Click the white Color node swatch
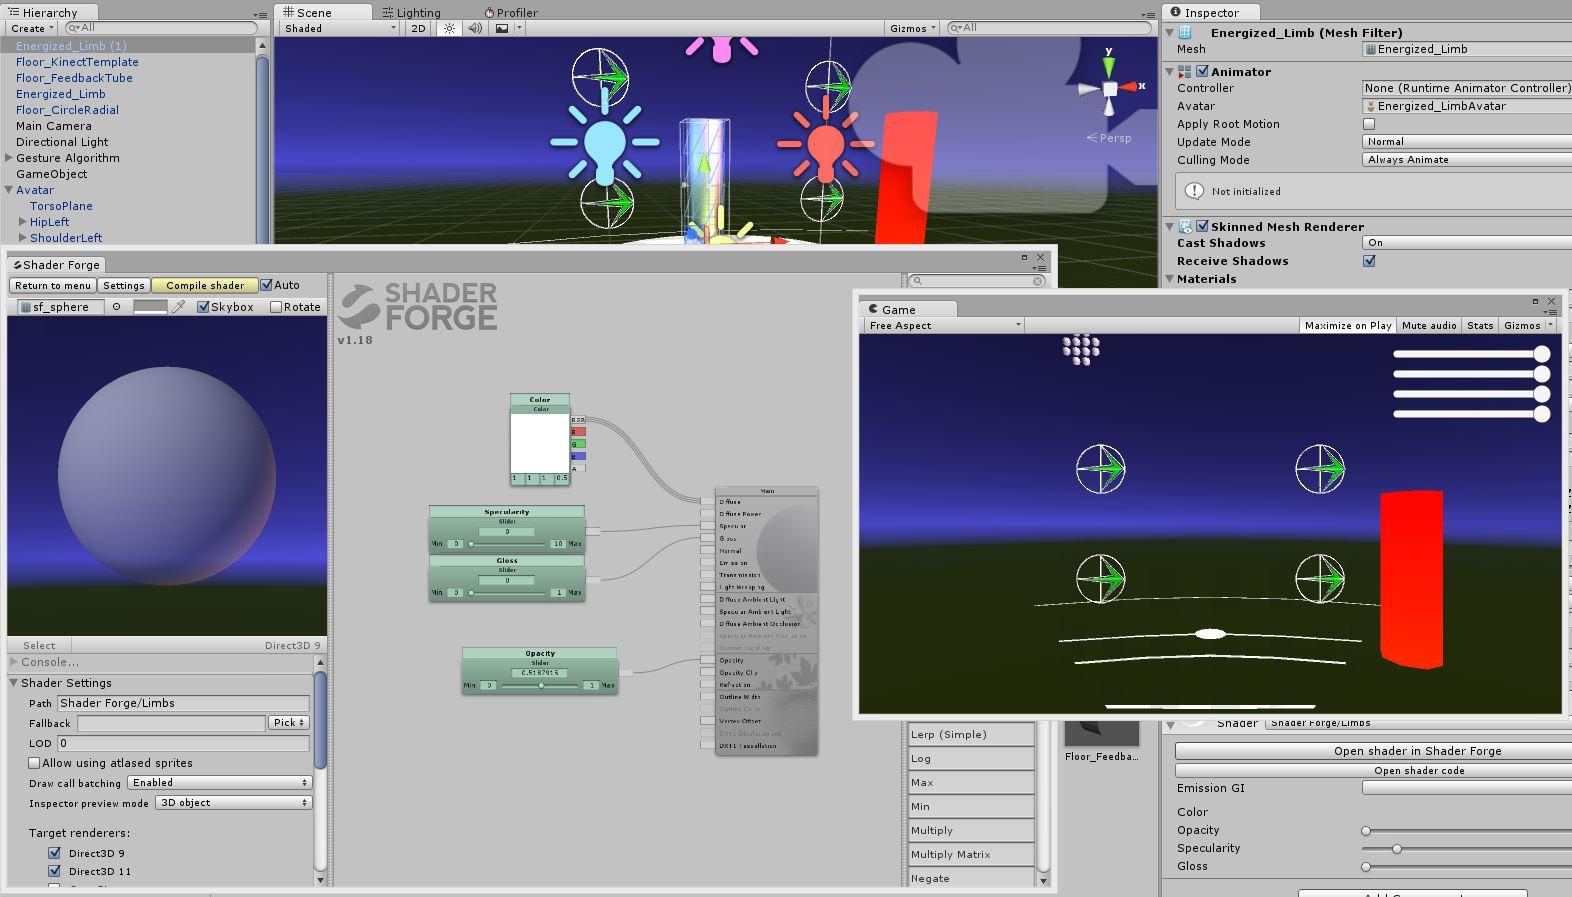This screenshot has height=897, width=1572. (539, 443)
